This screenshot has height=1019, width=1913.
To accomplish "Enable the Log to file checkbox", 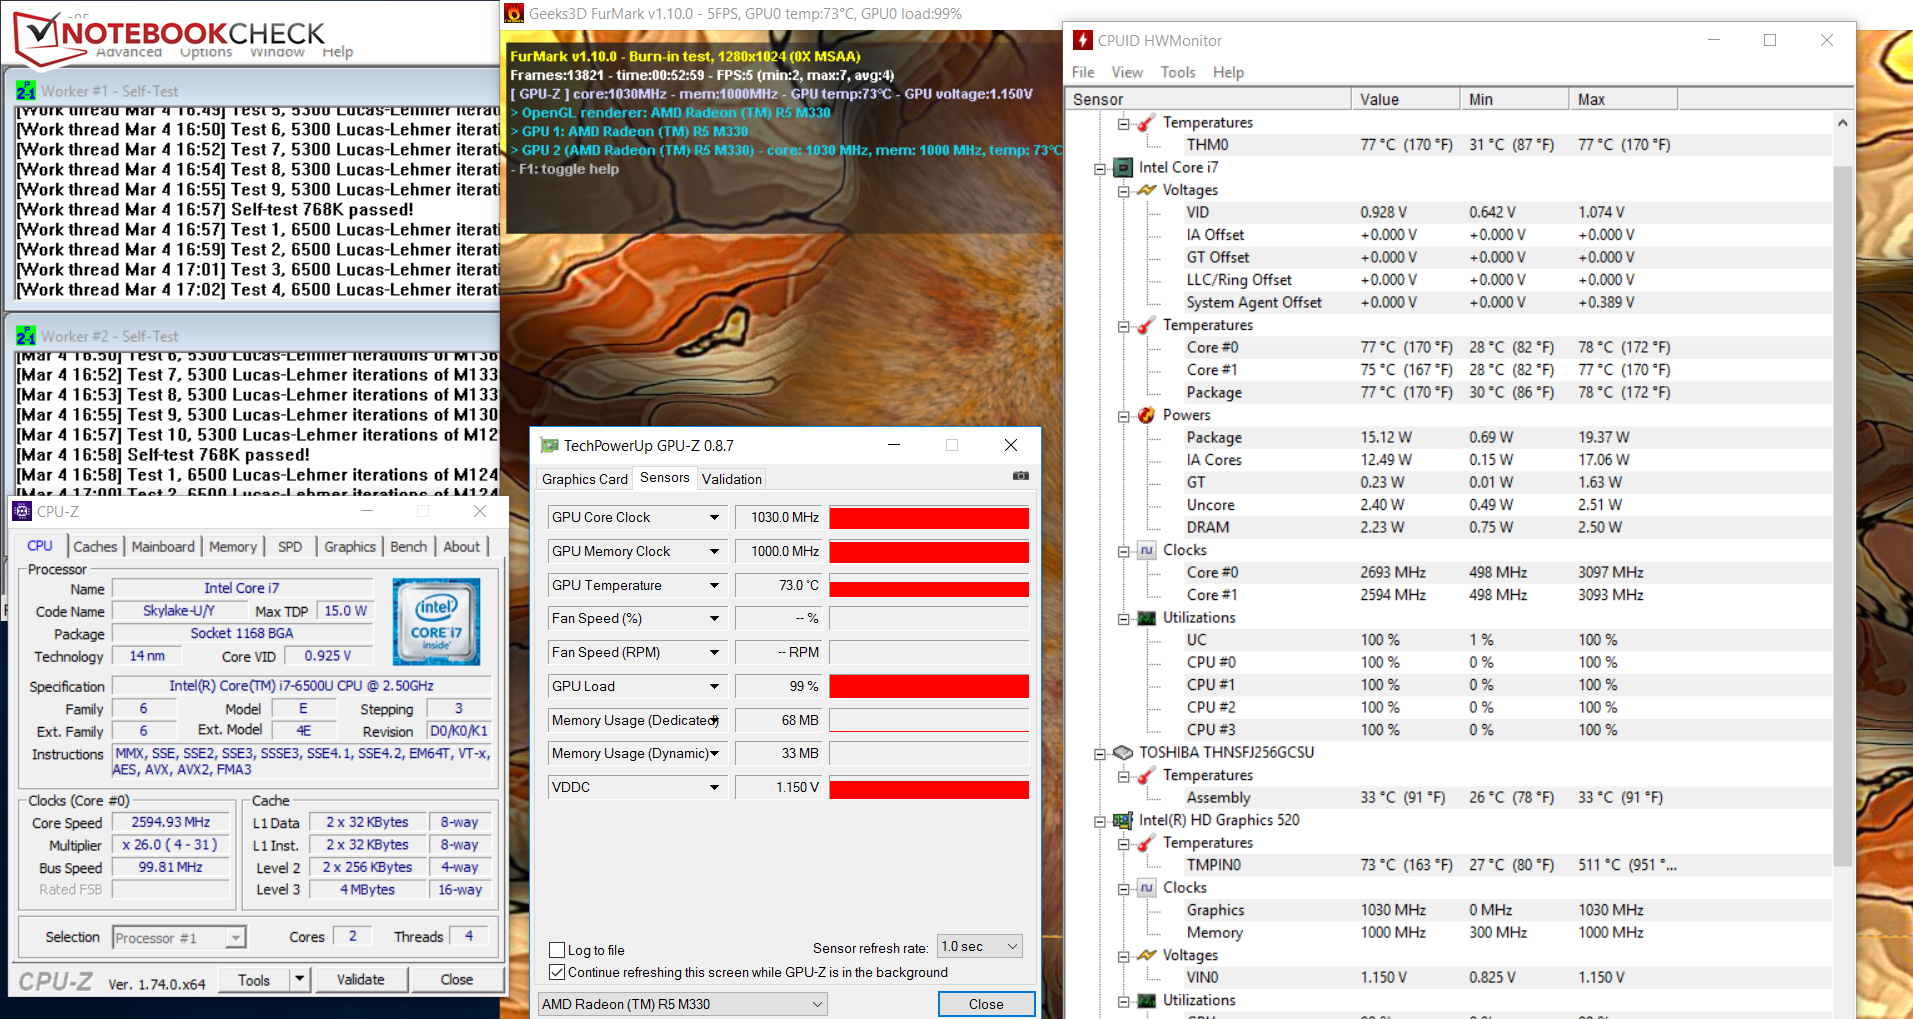I will click(557, 950).
